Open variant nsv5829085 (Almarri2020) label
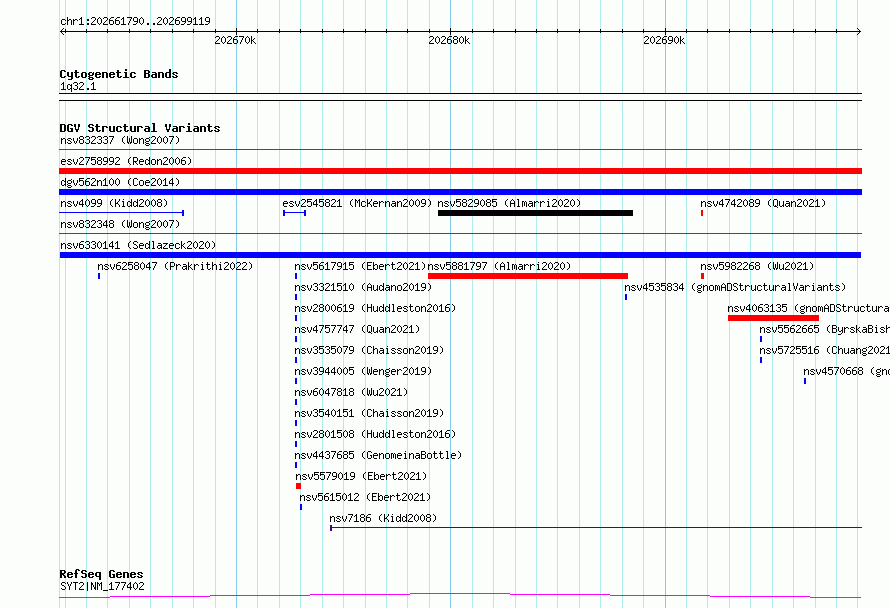This screenshot has width=890, height=608. pos(509,203)
